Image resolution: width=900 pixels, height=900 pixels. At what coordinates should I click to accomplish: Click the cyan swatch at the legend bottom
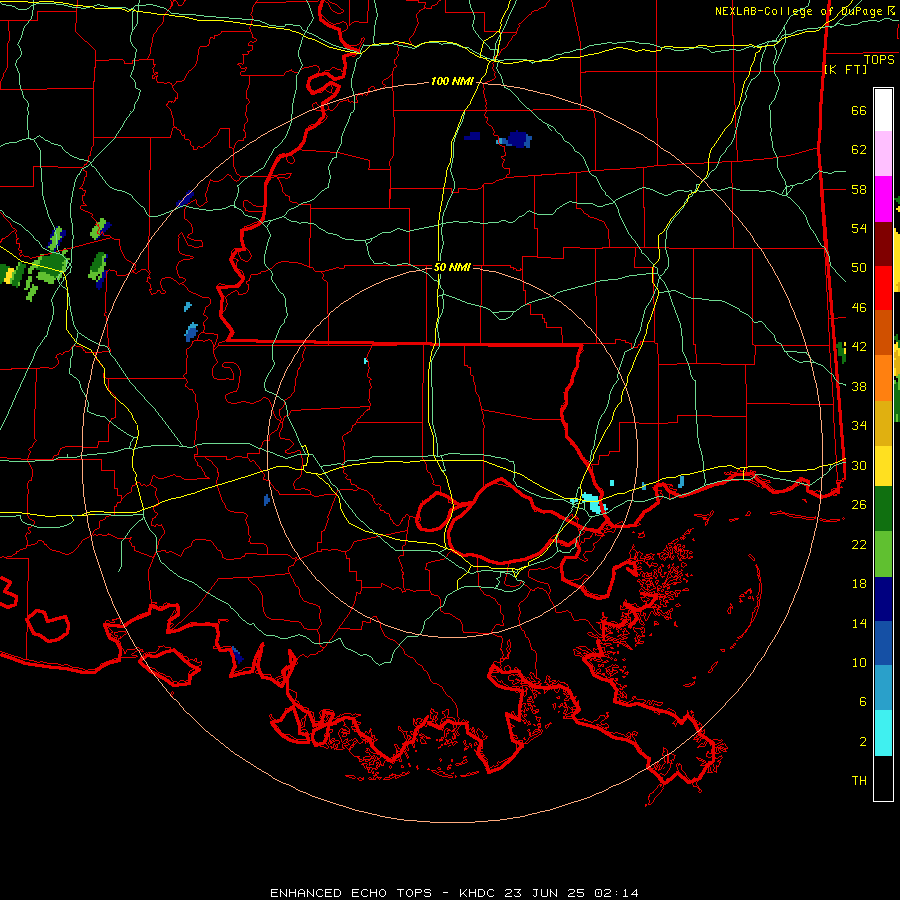point(883,733)
